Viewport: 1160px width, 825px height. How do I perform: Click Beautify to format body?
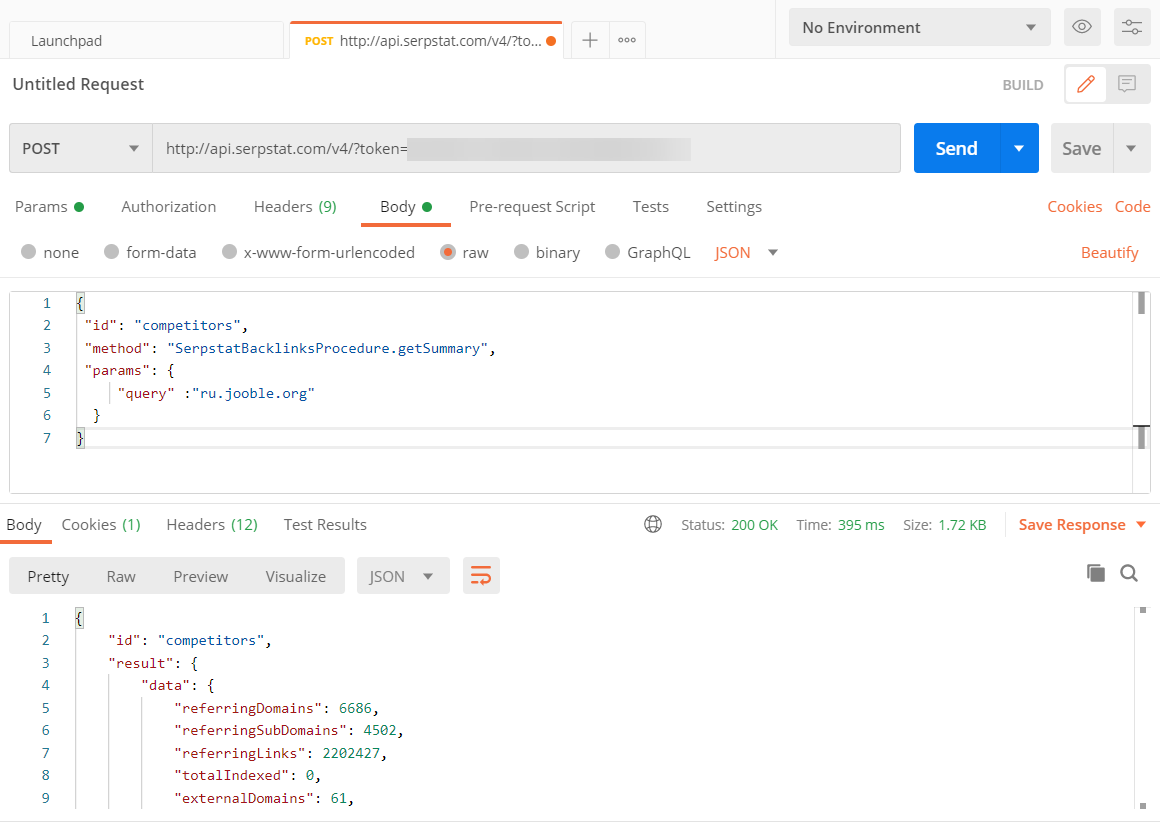1109,252
